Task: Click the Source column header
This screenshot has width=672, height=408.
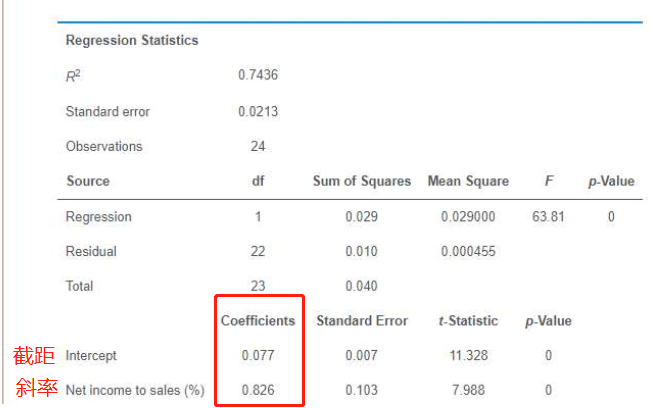Action: point(88,181)
